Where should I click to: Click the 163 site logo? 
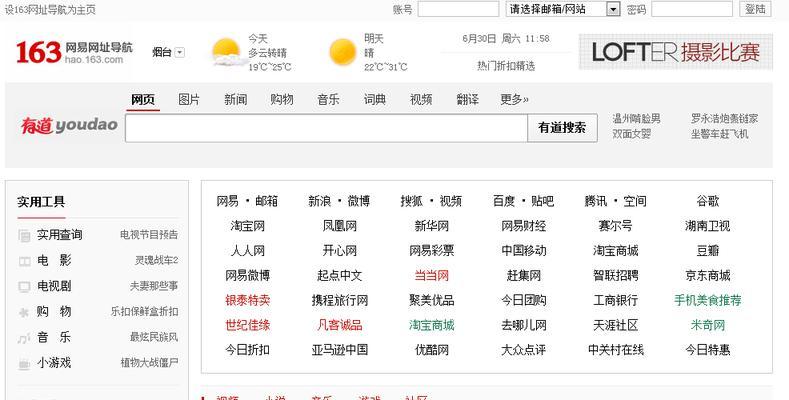[74, 52]
